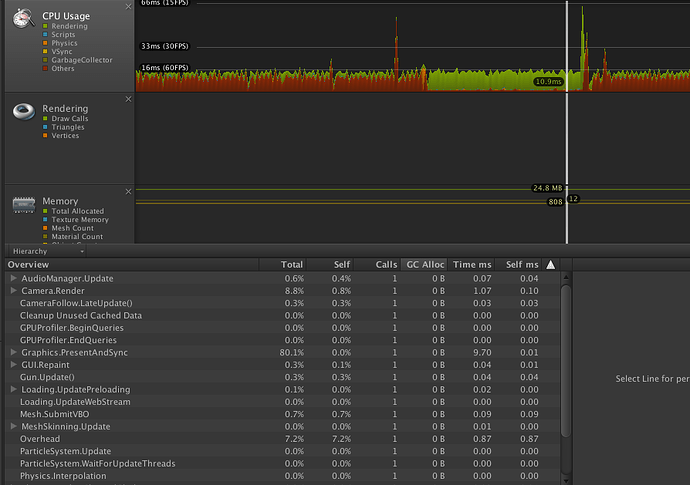The height and width of the screenshot is (485, 690).
Task: Click the 33ms (30FPS) chart label
Action: [x=165, y=46]
